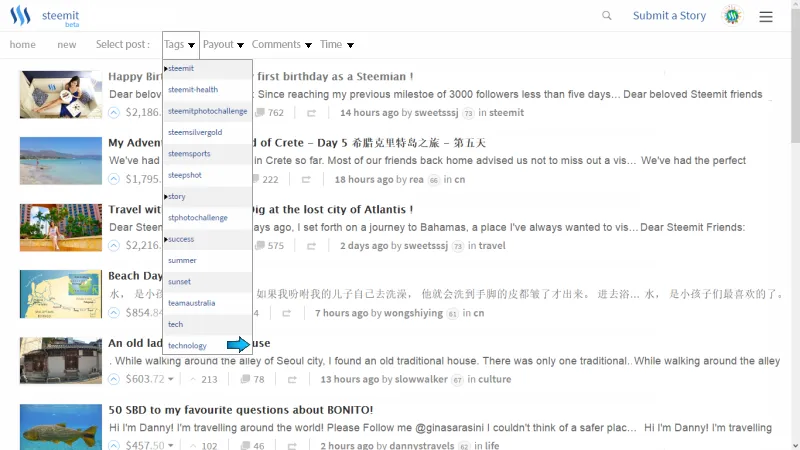Upvote the Crete Day 5 post
The width and height of the screenshot is (800, 450).
click(x=114, y=179)
